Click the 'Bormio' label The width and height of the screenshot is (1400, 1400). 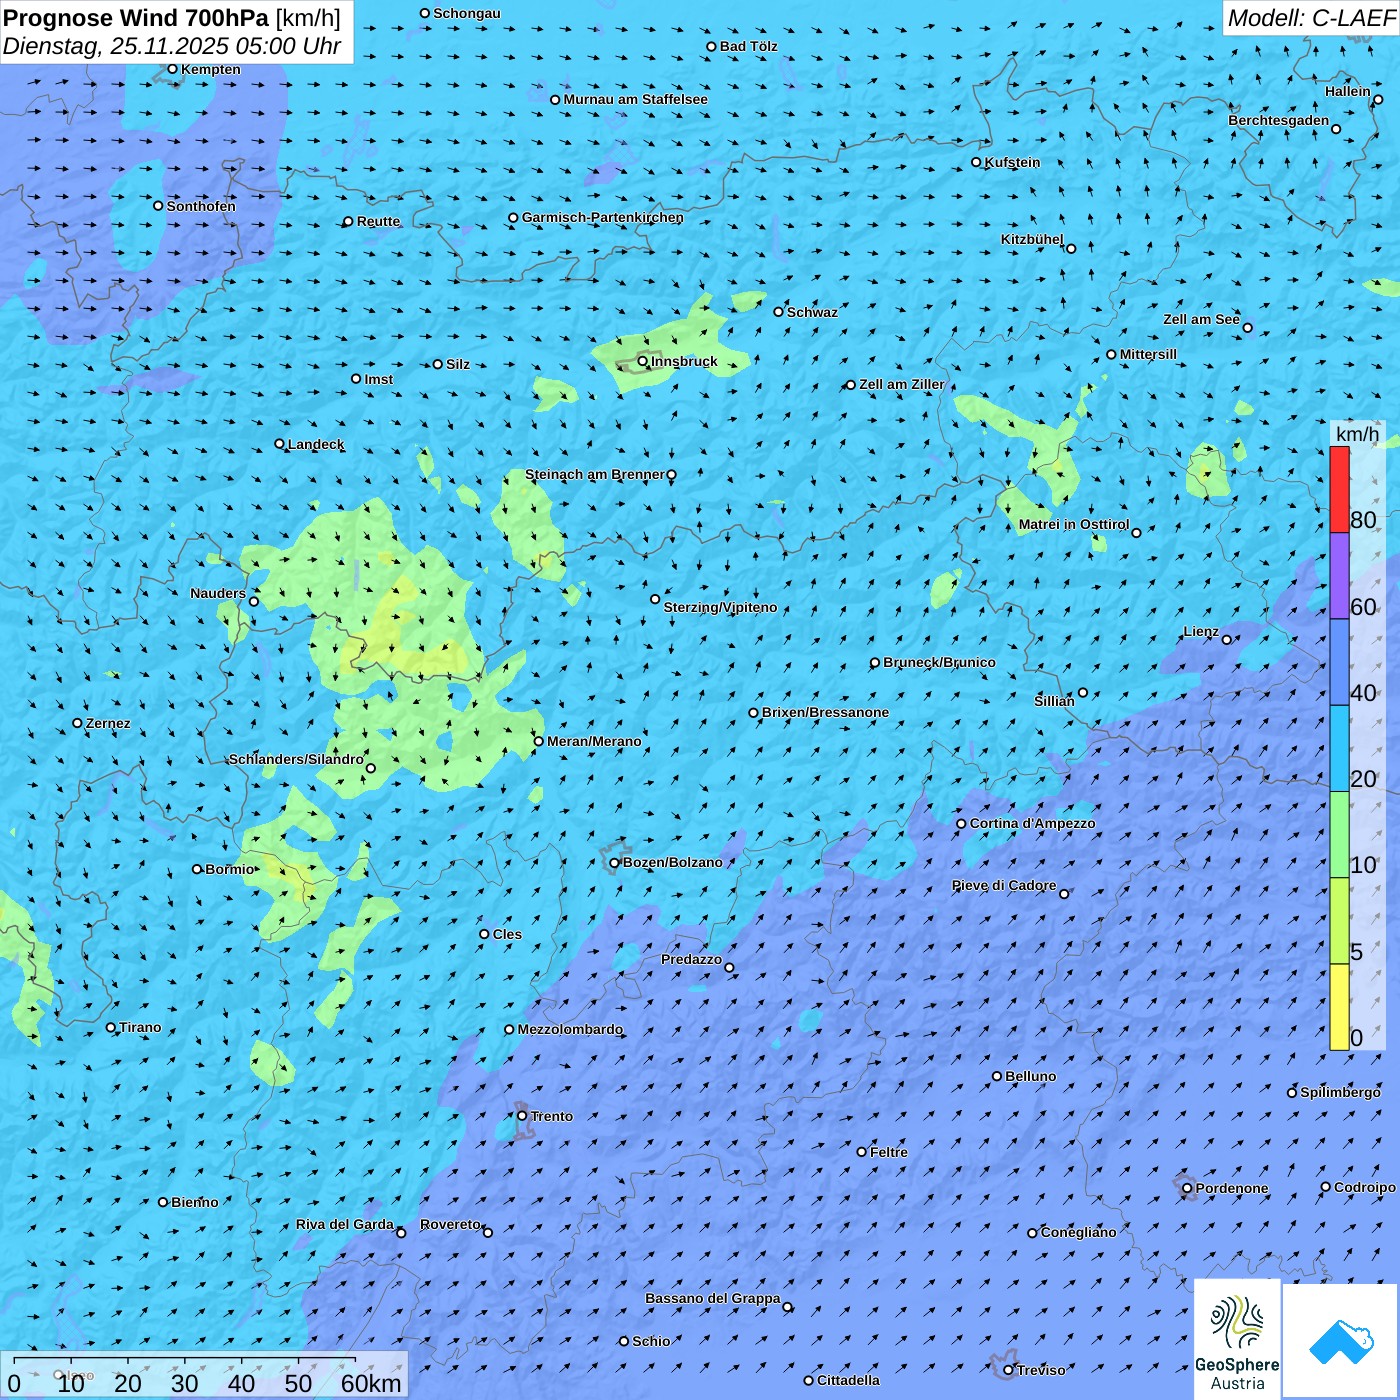coord(230,869)
